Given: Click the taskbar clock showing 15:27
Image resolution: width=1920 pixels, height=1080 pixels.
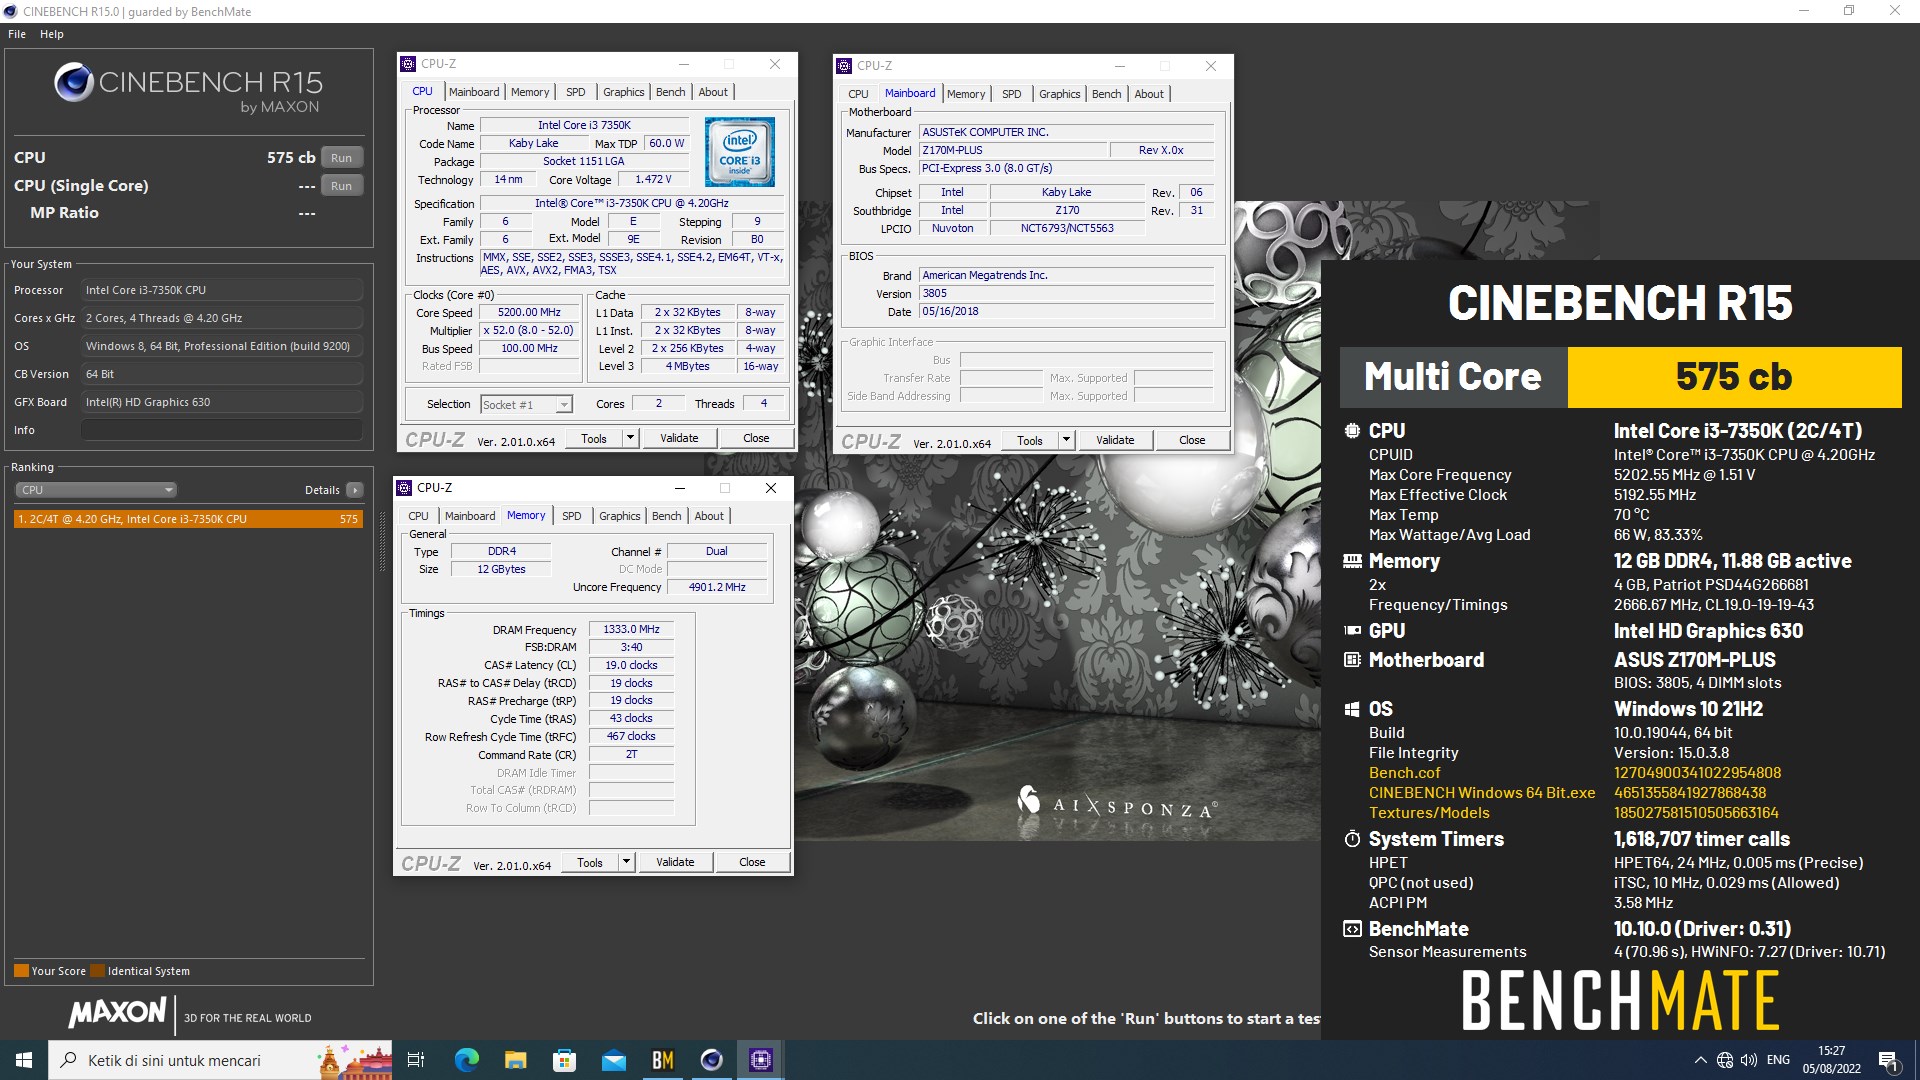Looking at the screenshot, I should tap(1831, 1060).
